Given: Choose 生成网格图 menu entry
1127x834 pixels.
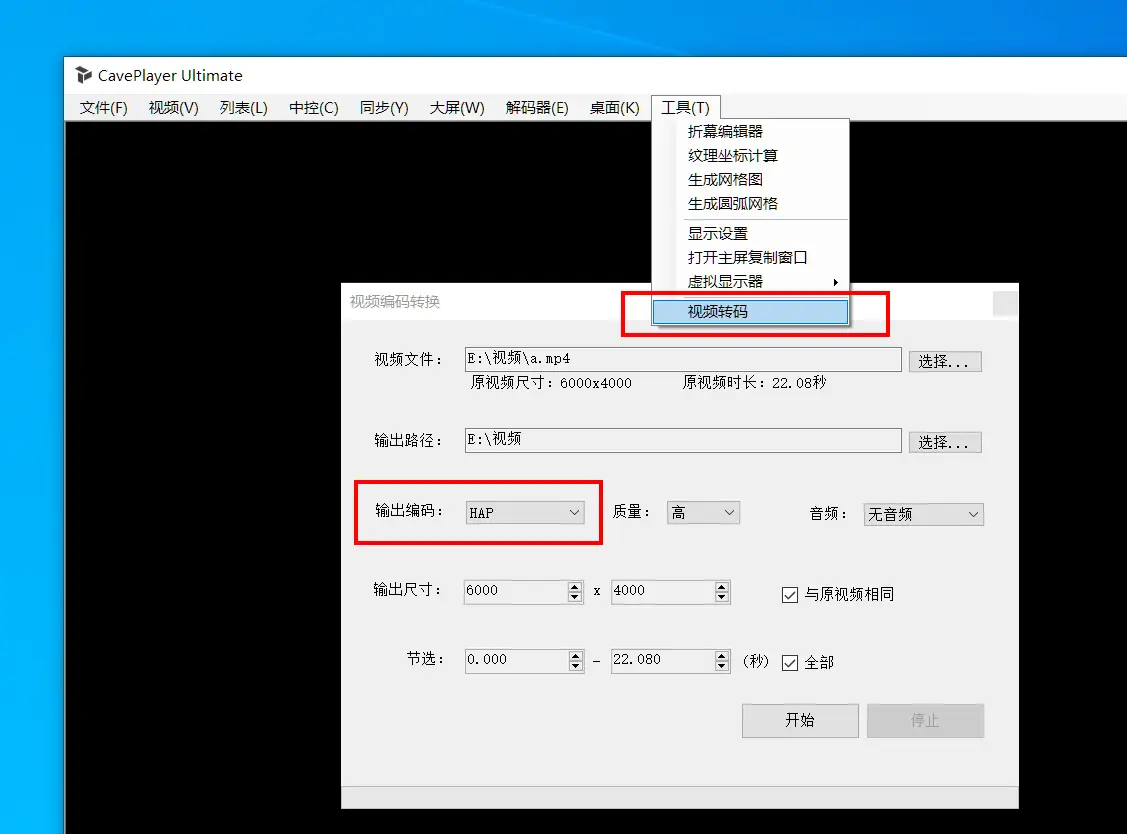Looking at the screenshot, I should coord(750,180).
